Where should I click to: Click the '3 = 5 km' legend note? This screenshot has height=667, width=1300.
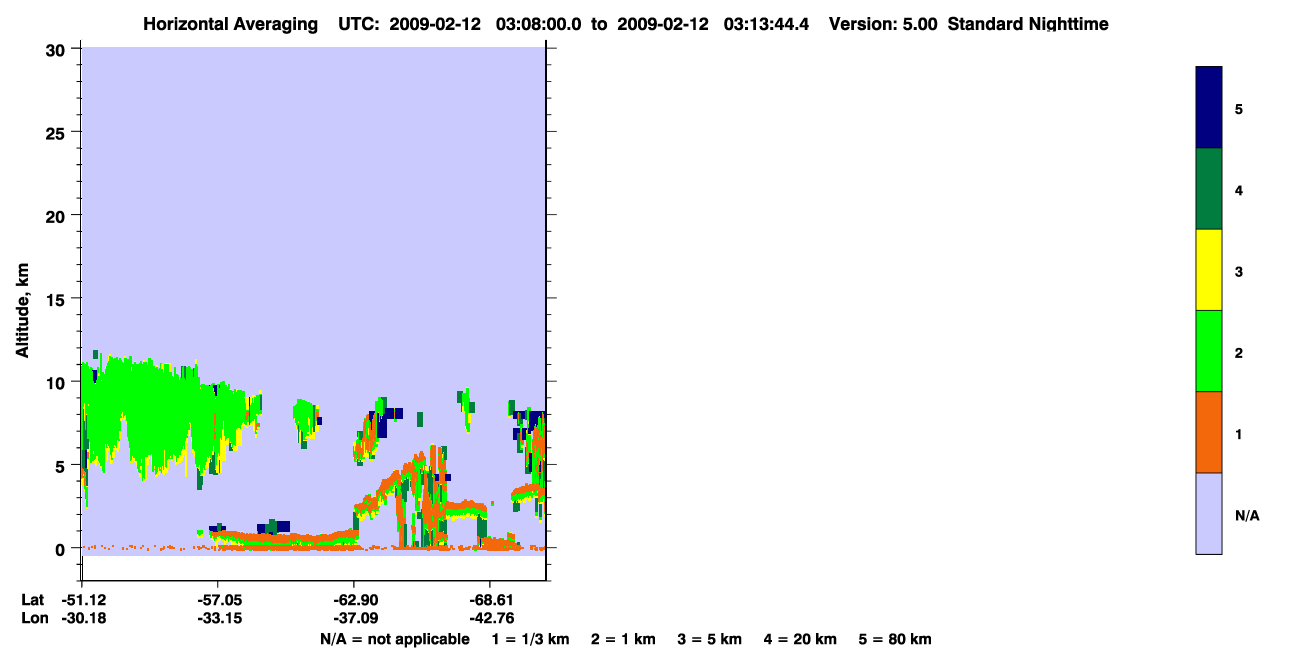pos(710,639)
